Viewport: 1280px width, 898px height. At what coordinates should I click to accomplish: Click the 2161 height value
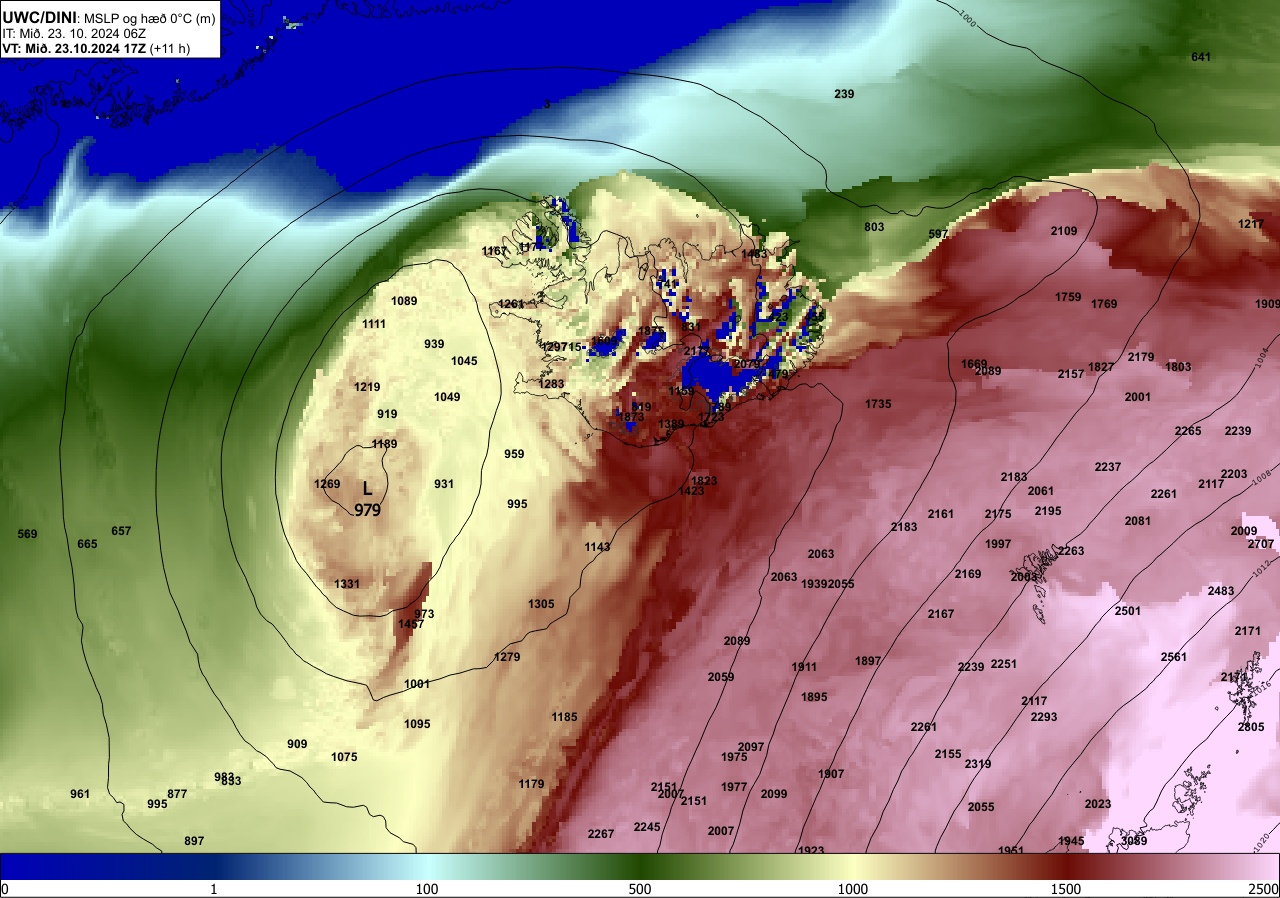(x=941, y=514)
